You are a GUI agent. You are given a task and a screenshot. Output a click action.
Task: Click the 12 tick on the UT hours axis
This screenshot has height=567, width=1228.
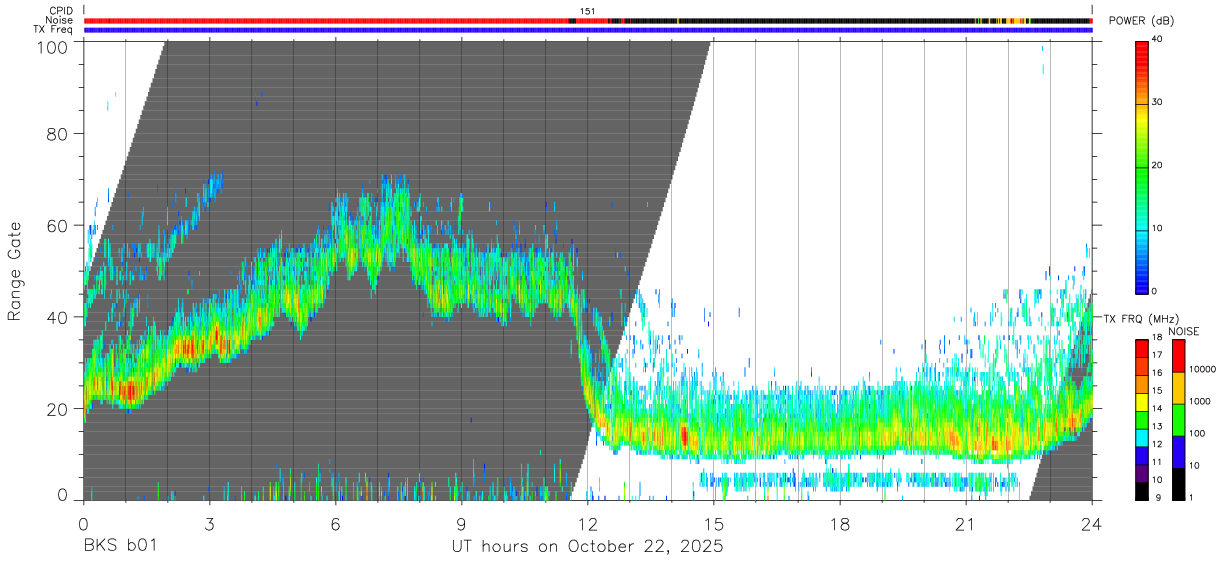tap(588, 523)
